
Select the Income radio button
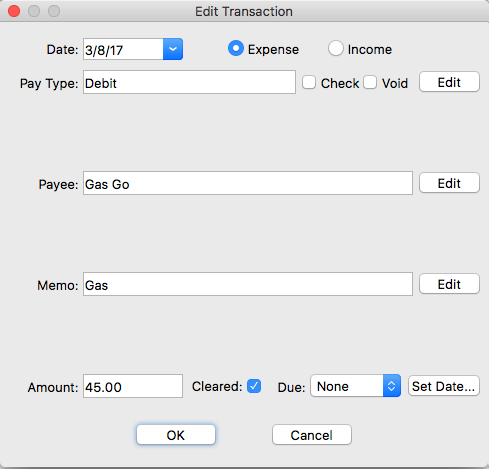(x=335, y=48)
